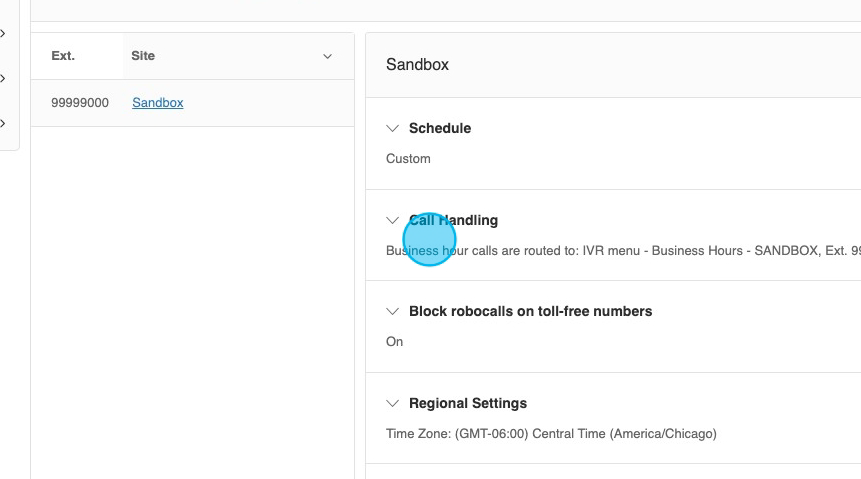861x479 pixels.
Task: Click the robocall blocking On status
Action: [395, 342]
